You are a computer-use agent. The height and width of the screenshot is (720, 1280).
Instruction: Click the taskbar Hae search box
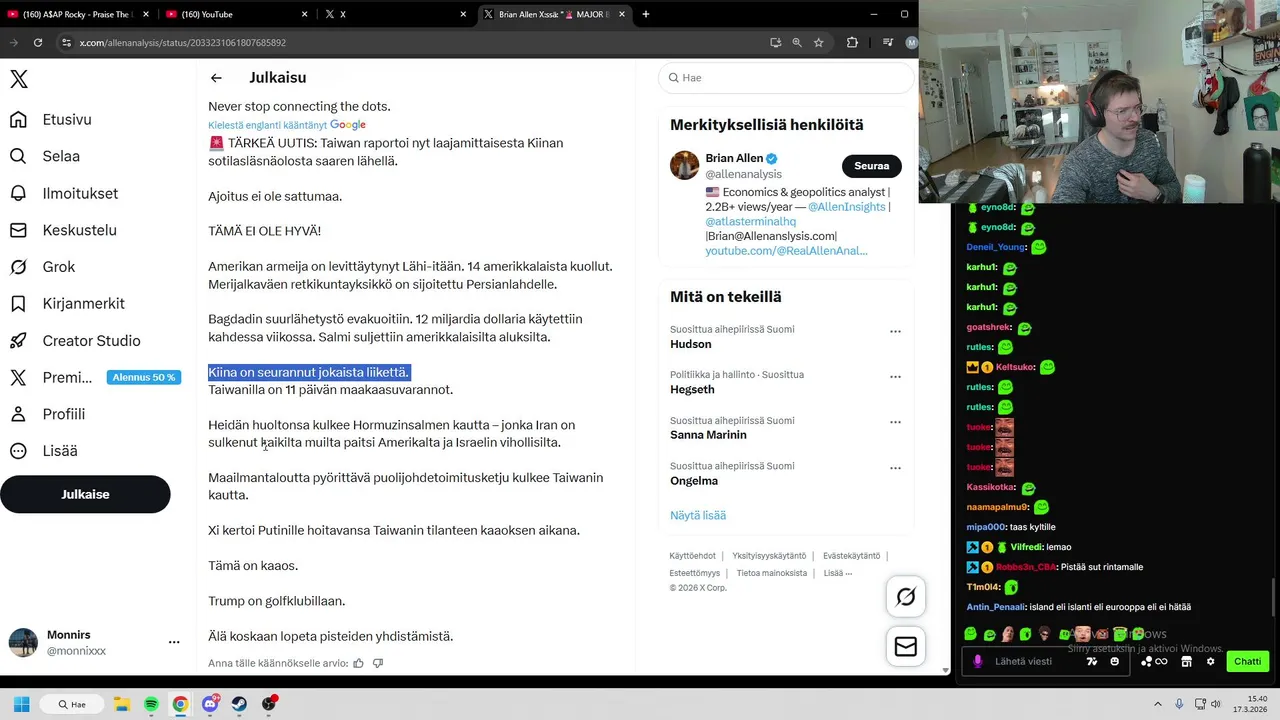click(73, 704)
